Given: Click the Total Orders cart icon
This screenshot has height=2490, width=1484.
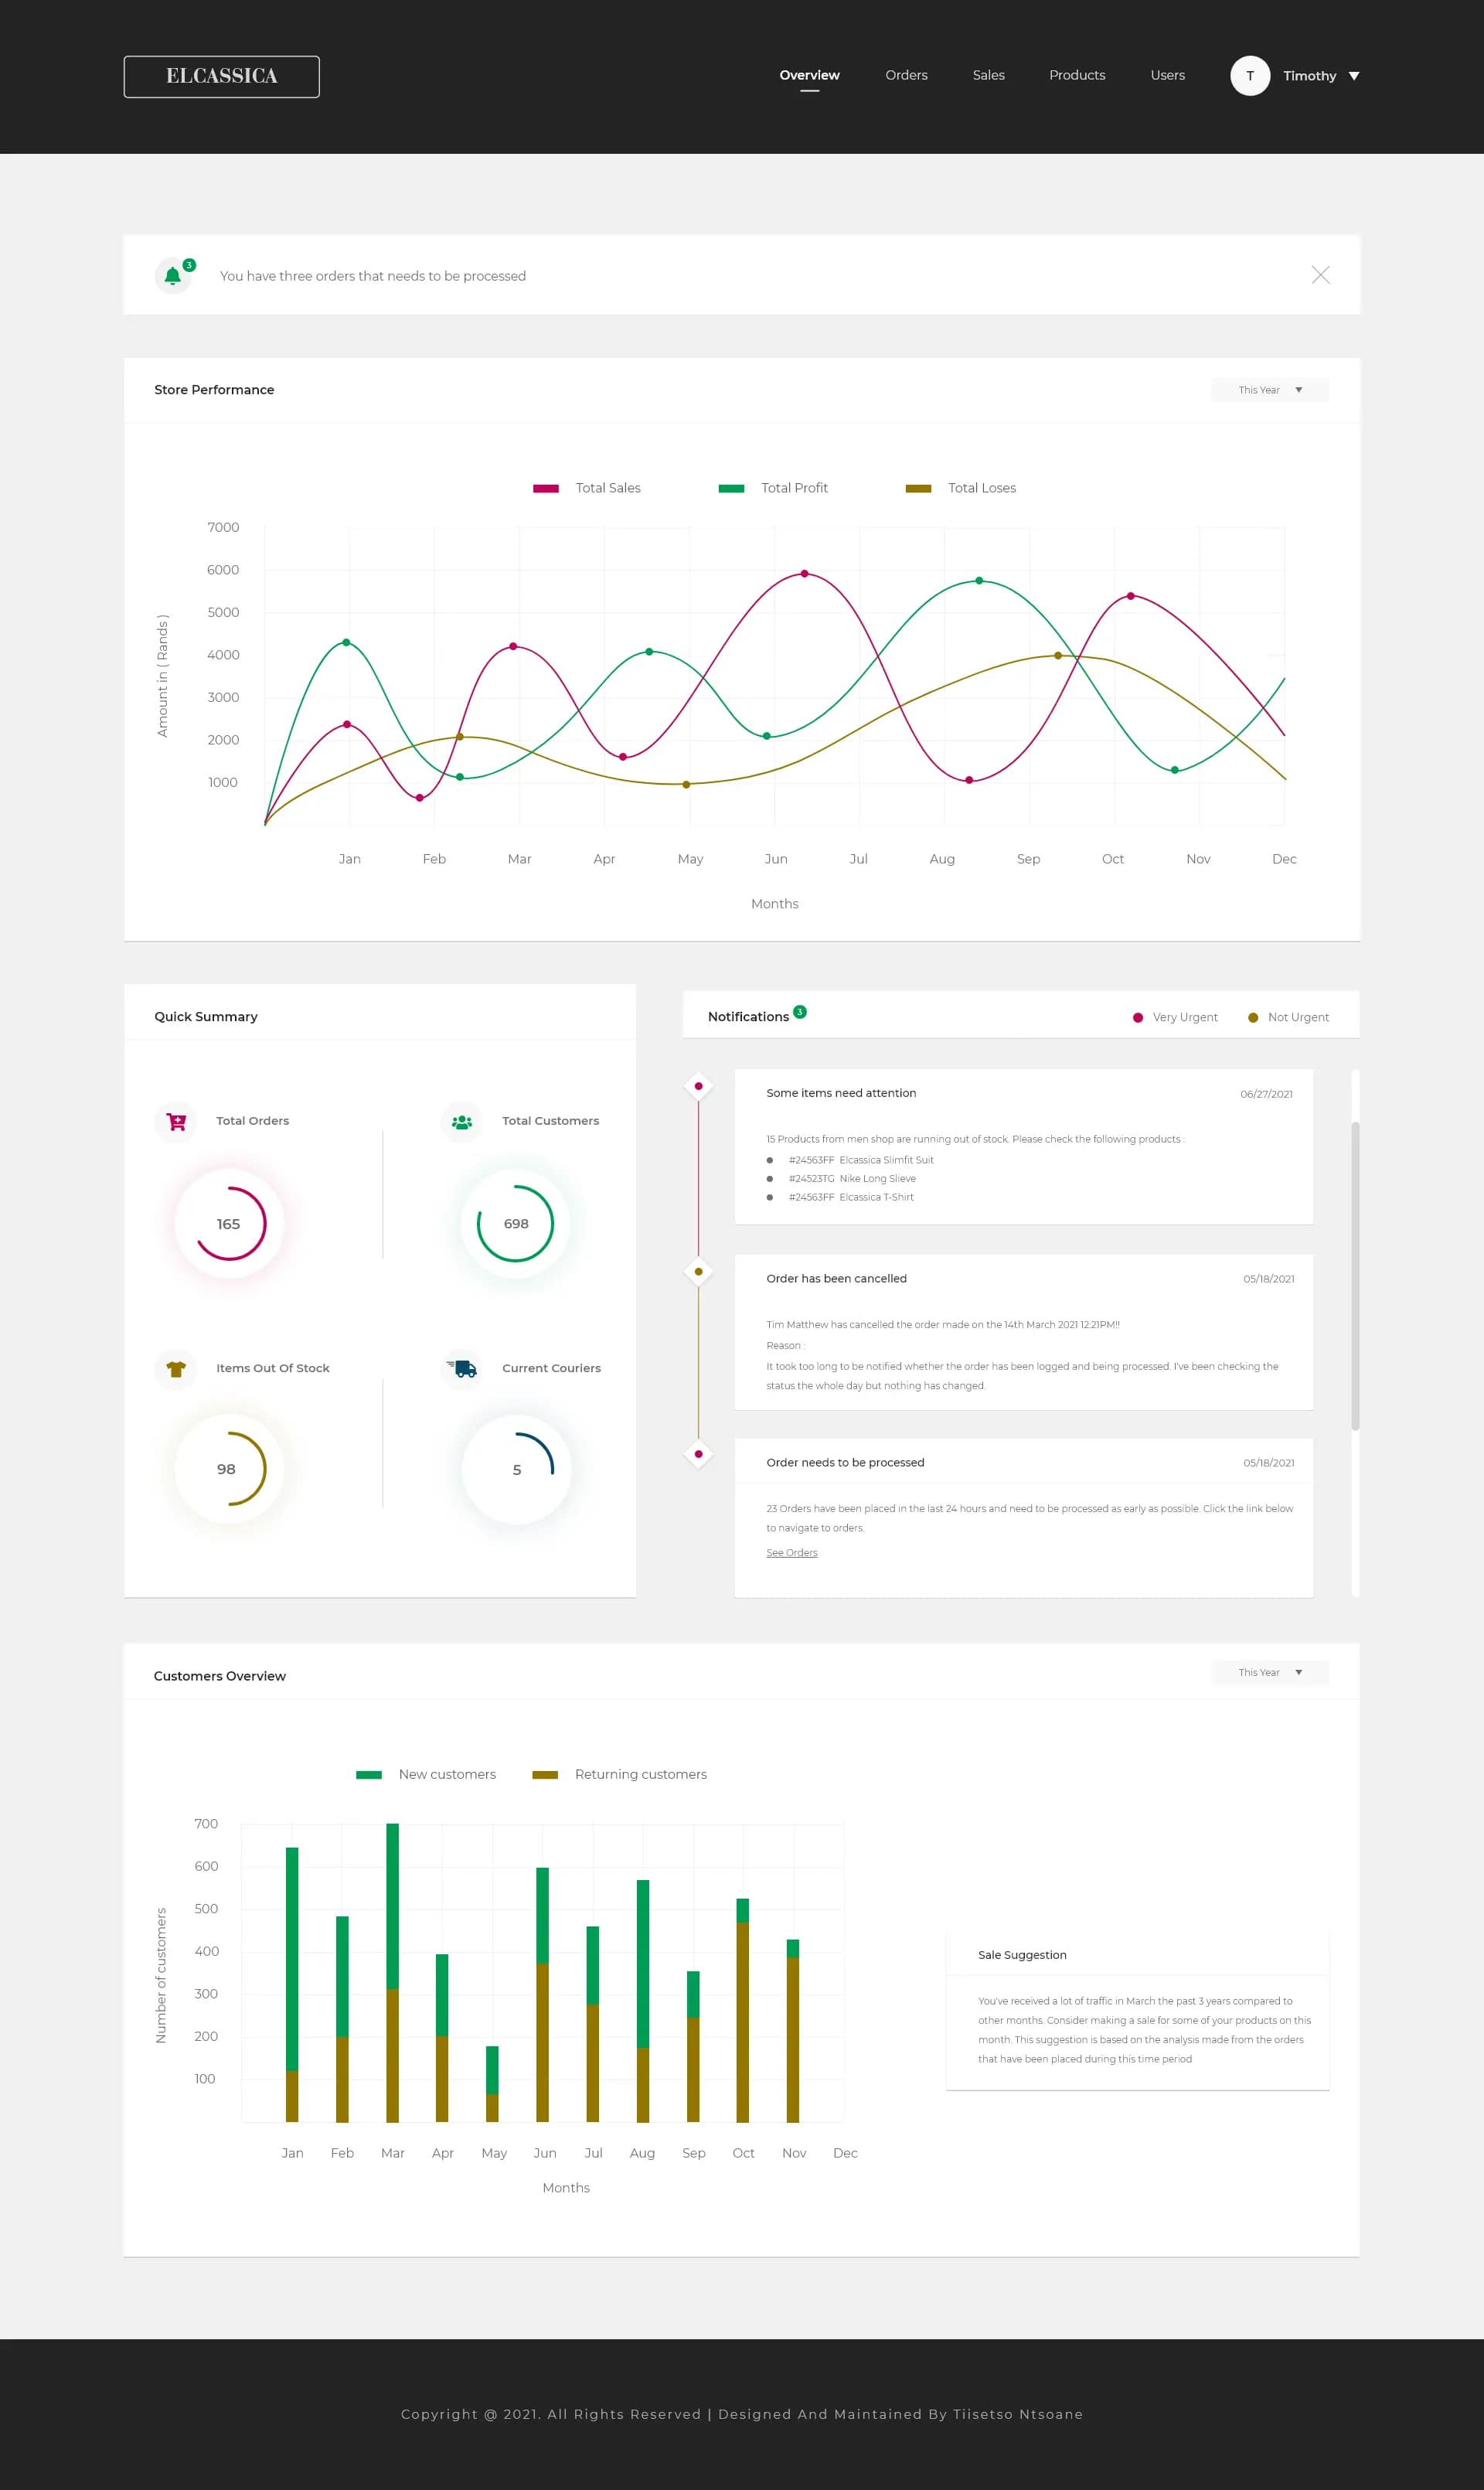Looking at the screenshot, I should tap(179, 1119).
